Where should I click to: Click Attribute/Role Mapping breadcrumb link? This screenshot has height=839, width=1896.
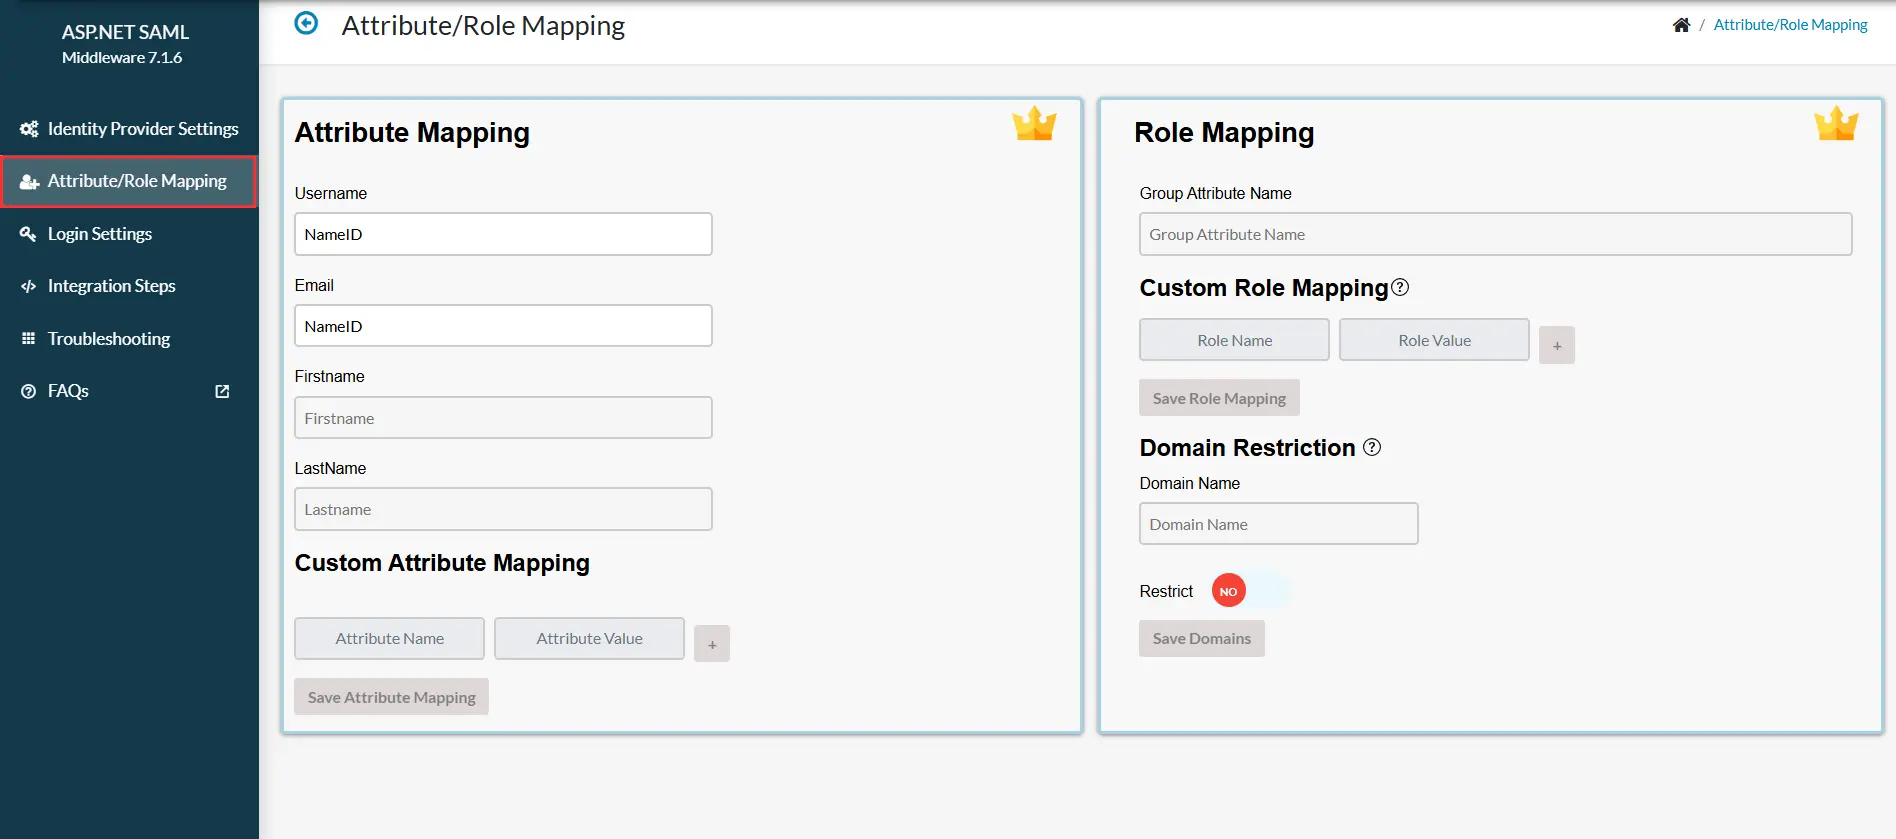point(1790,25)
